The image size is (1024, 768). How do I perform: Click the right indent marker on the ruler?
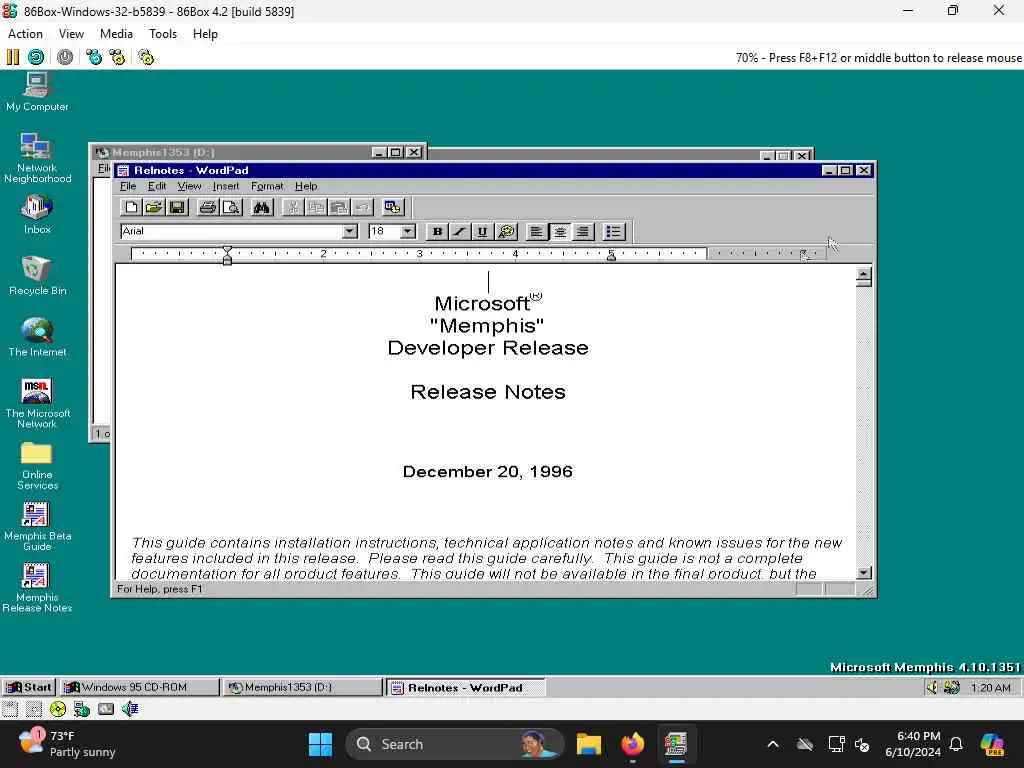[611, 257]
